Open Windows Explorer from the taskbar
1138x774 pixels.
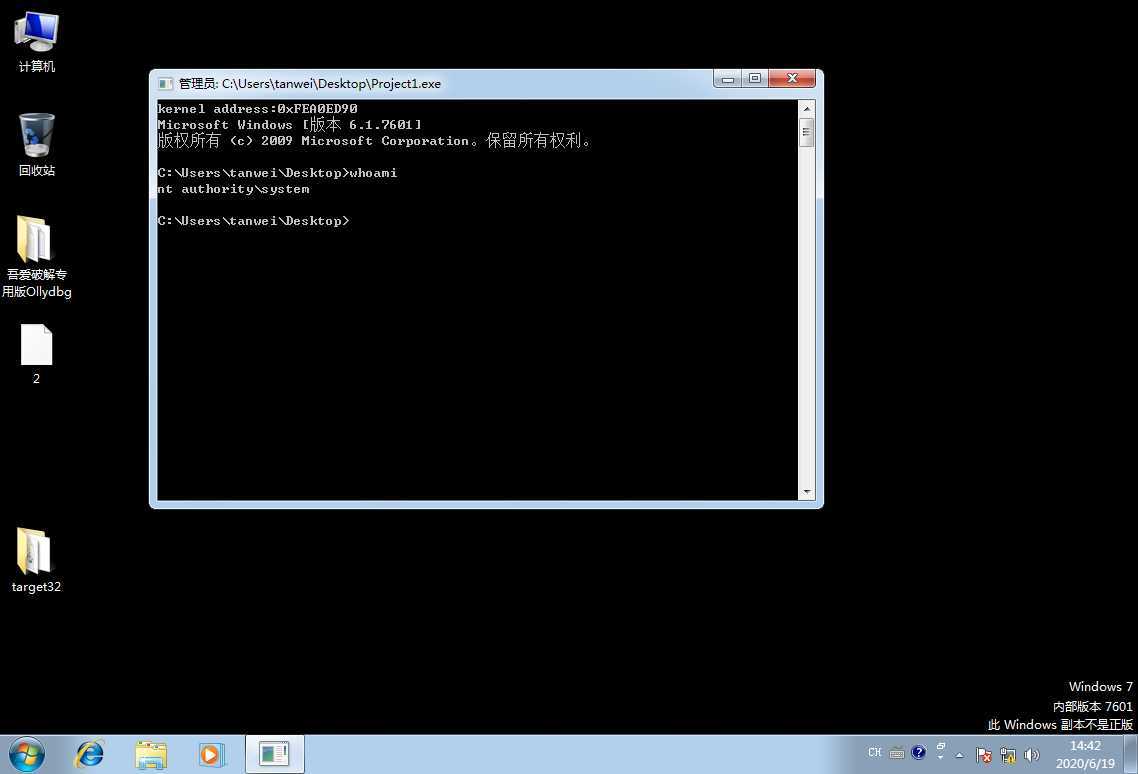(151, 754)
